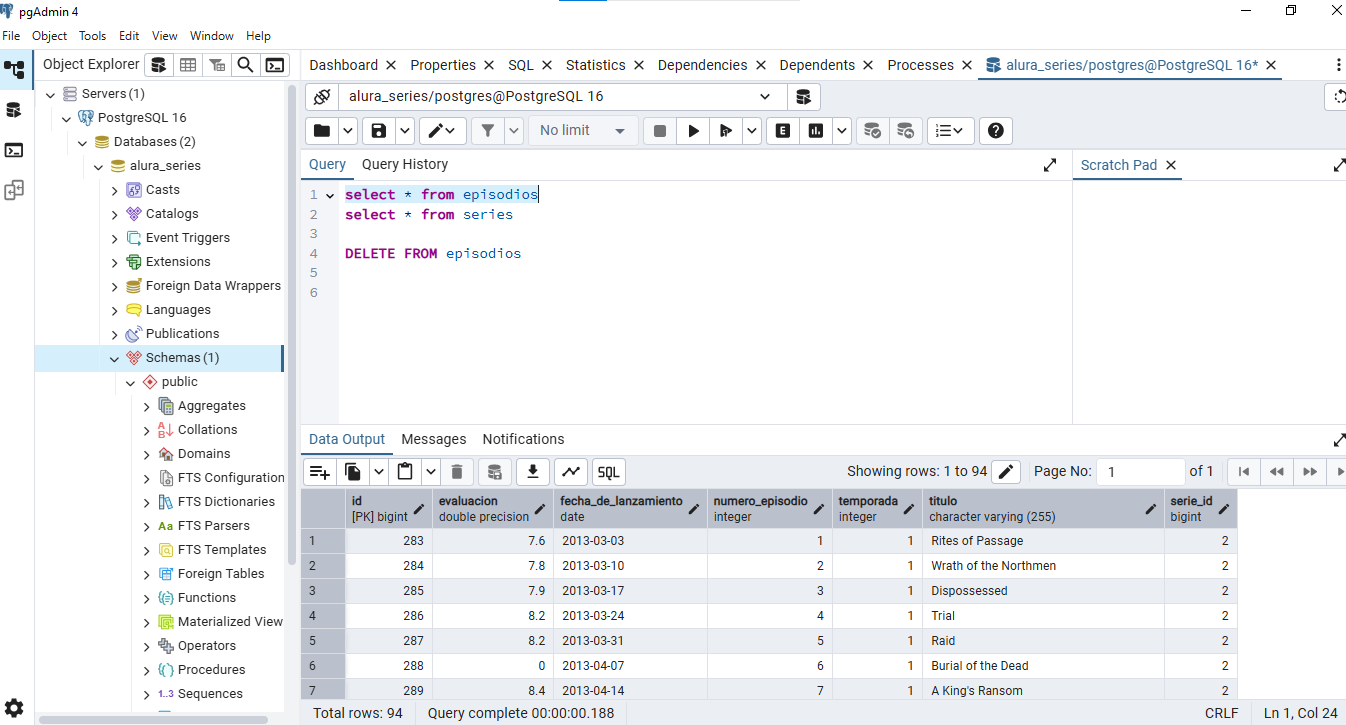Open the execute options dropdown arrow
The height and width of the screenshot is (725, 1346).
(752, 131)
